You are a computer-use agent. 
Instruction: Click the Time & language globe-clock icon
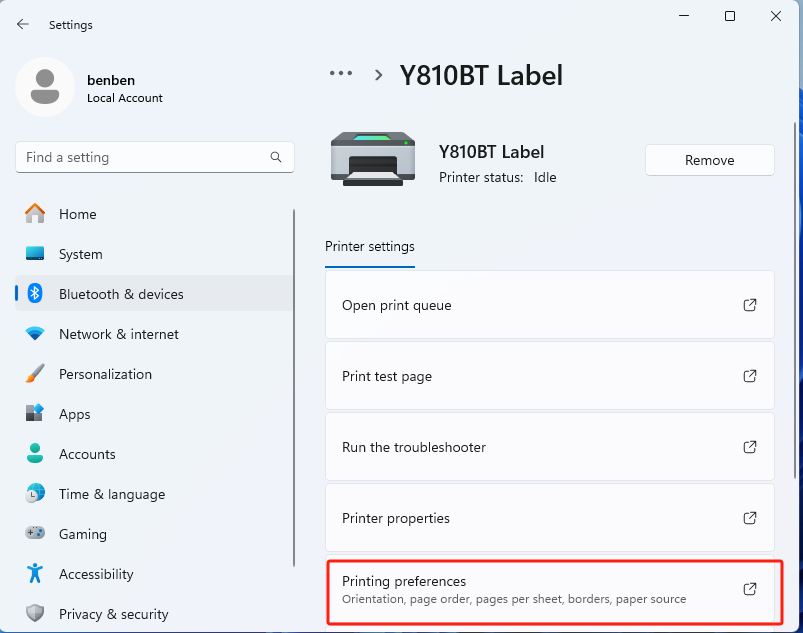coord(35,493)
